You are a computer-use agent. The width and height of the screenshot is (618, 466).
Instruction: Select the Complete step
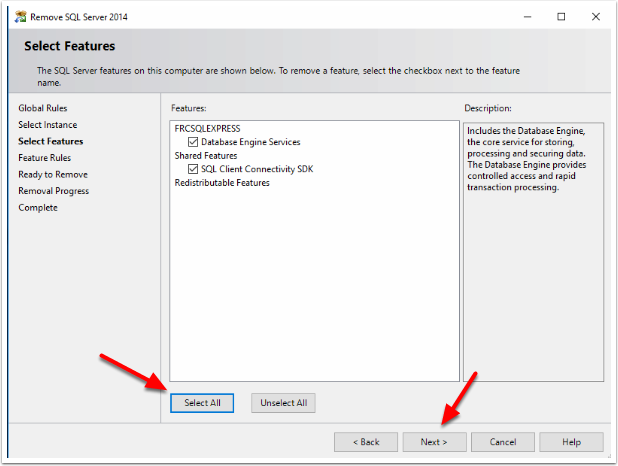[38, 207]
